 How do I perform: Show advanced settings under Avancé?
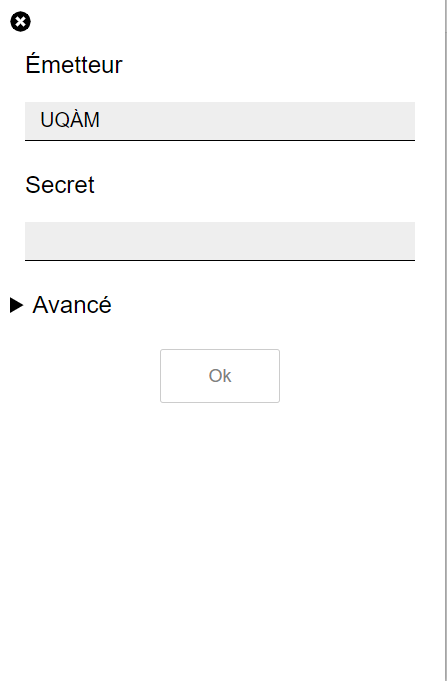61,305
